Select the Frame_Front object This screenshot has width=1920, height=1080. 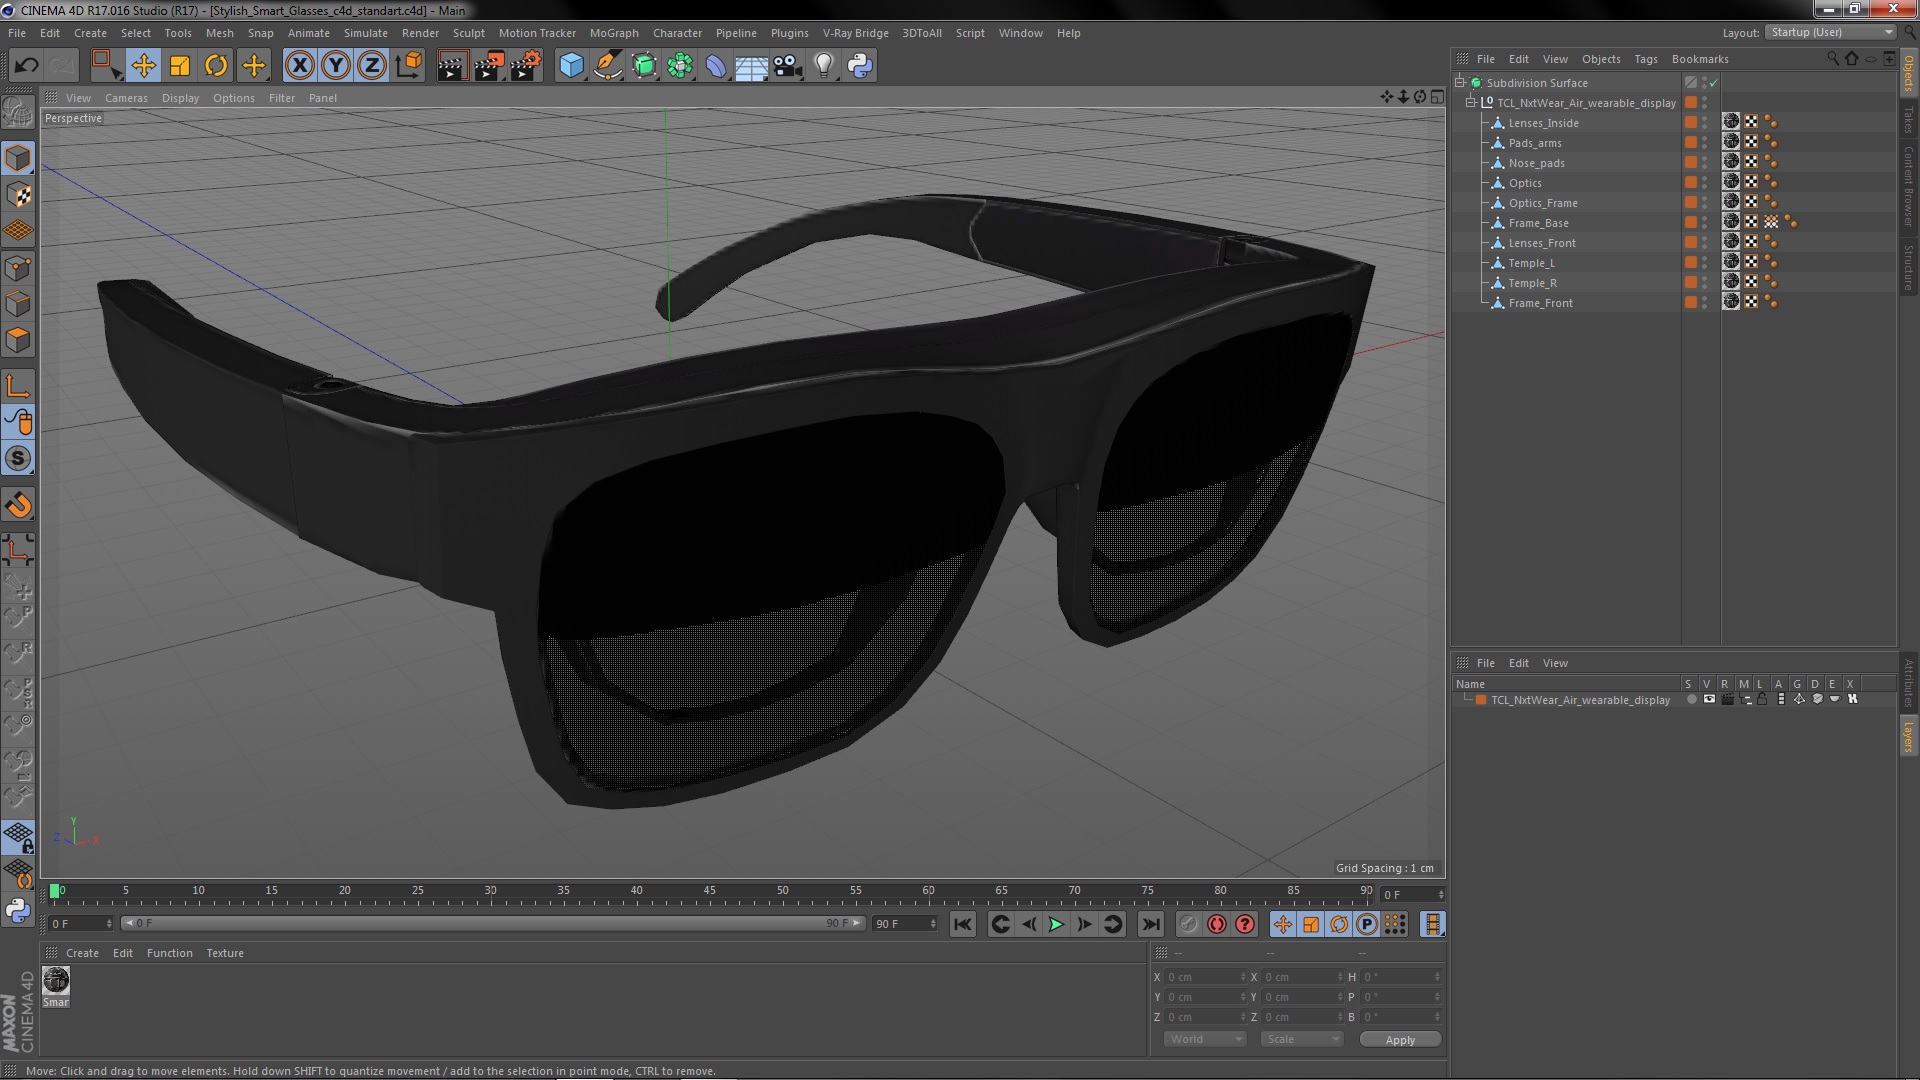tap(1540, 303)
